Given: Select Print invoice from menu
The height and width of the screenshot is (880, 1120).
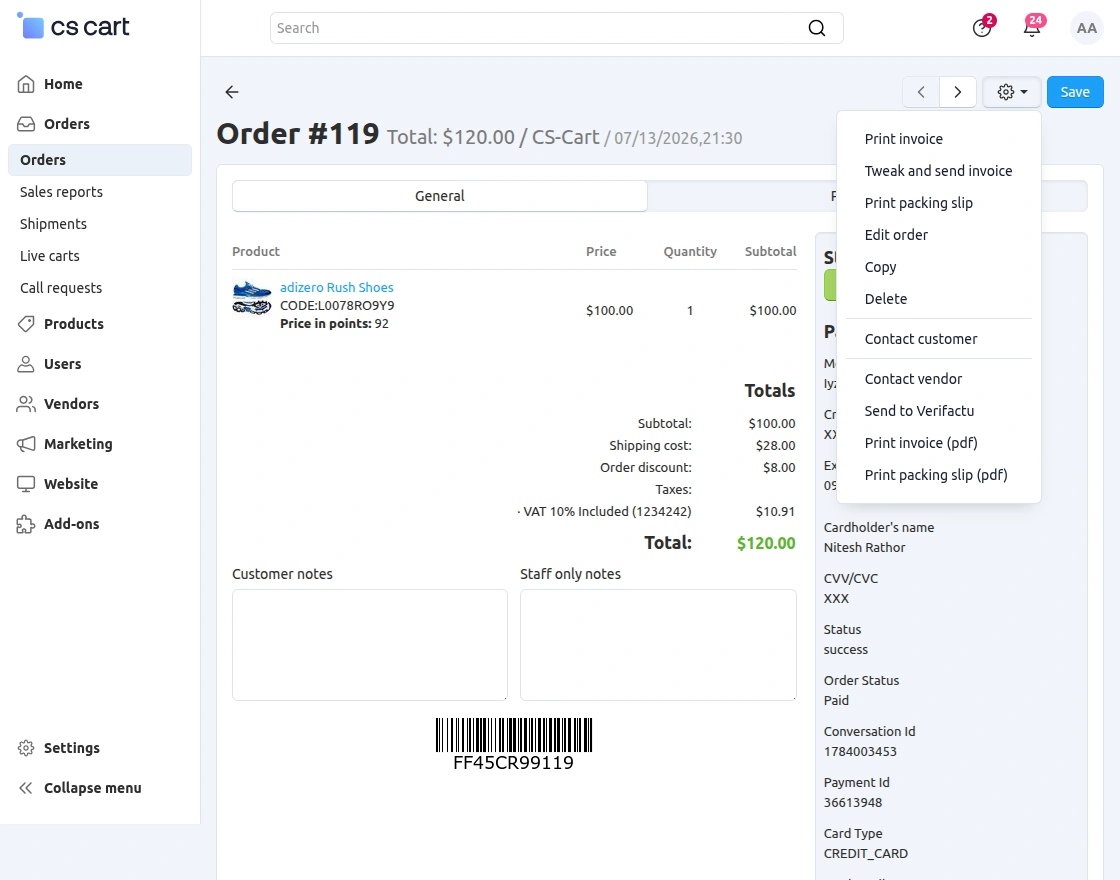Looking at the screenshot, I should (x=904, y=139).
